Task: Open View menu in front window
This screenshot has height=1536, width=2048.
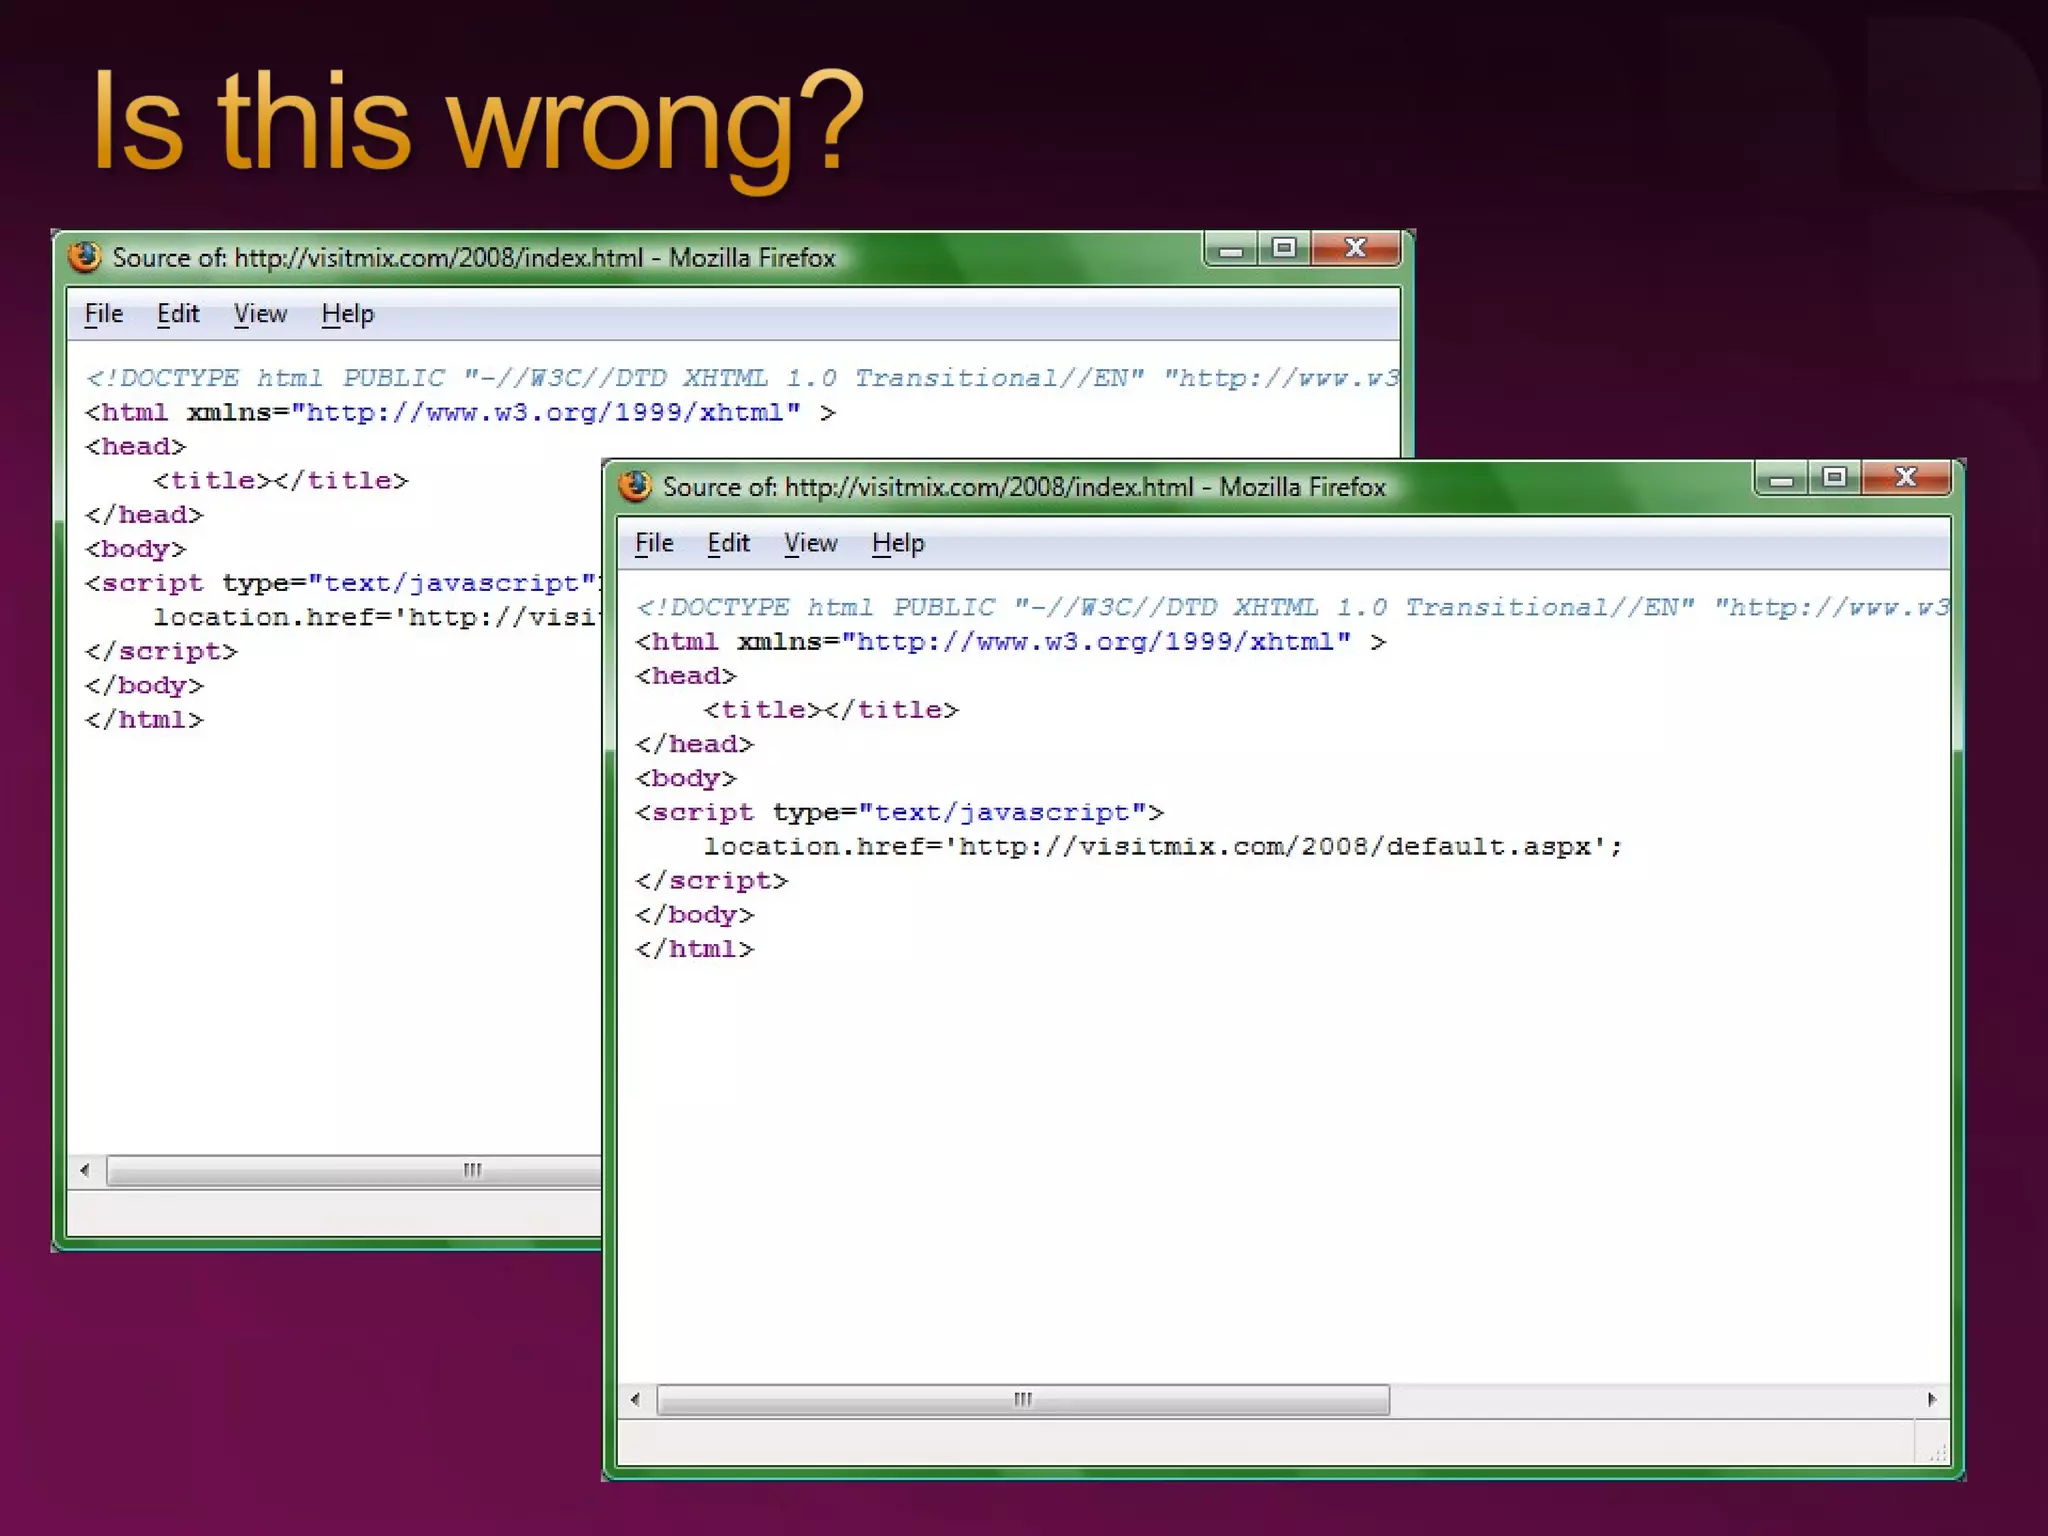Action: (810, 543)
